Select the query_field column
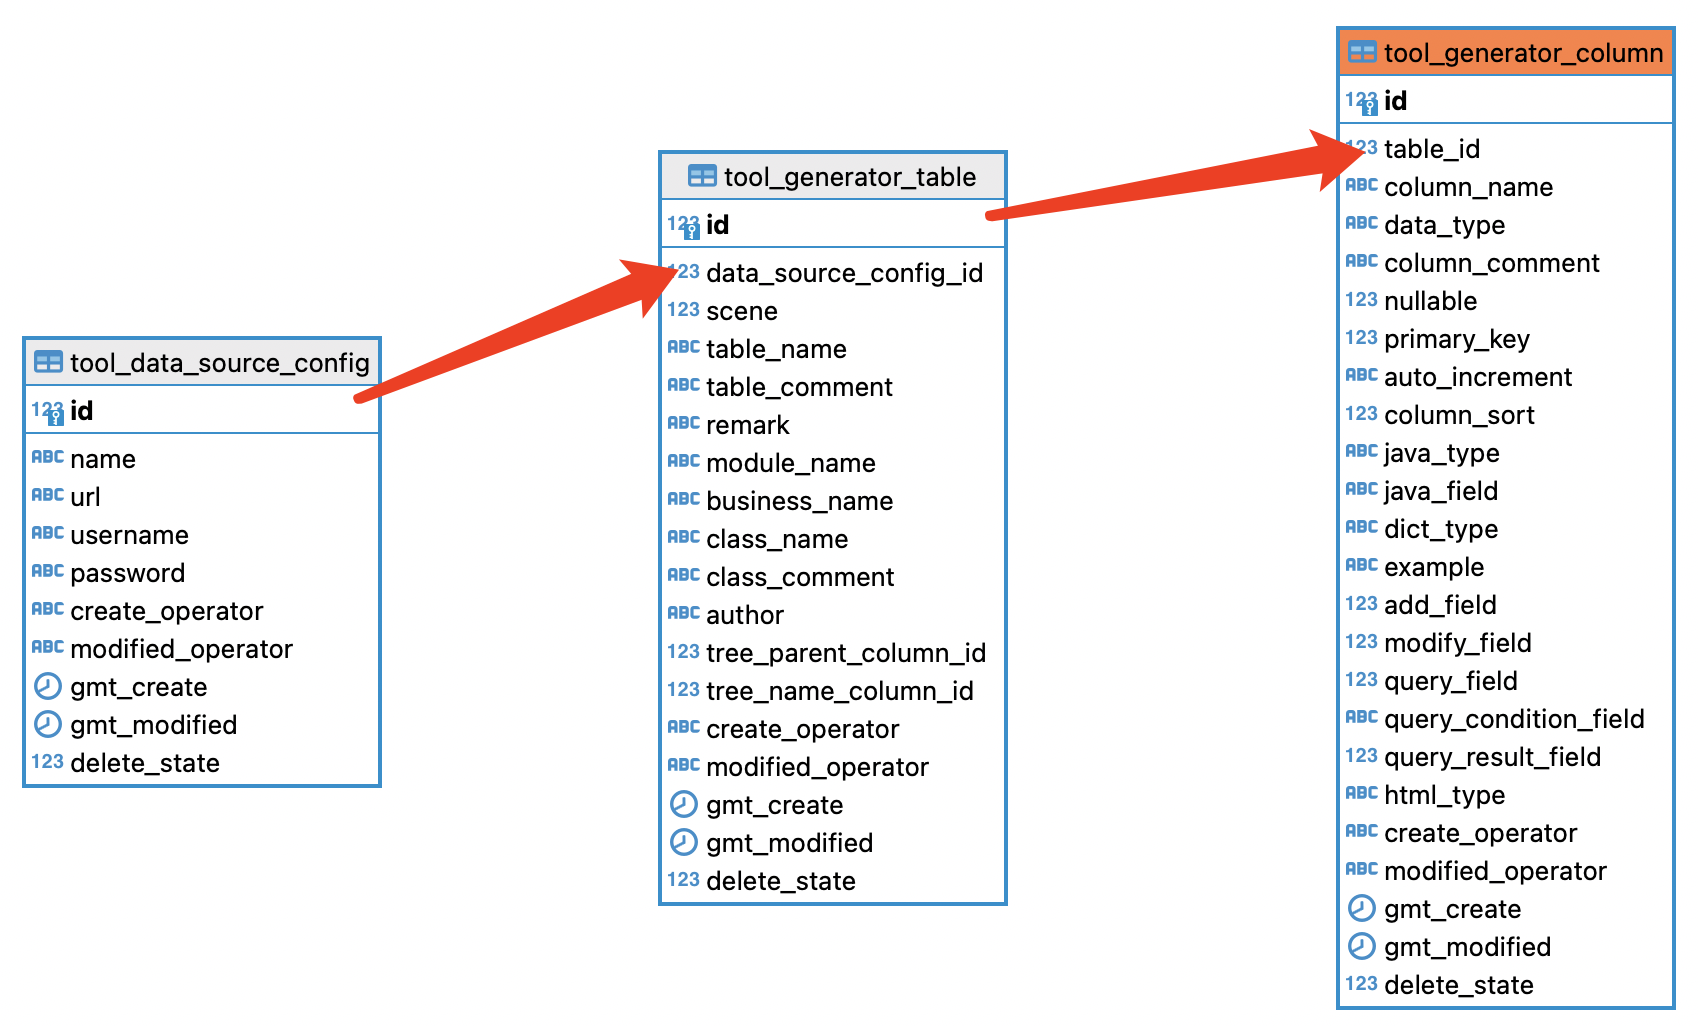This screenshot has width=1698, height=1026. coord(1451,681)
